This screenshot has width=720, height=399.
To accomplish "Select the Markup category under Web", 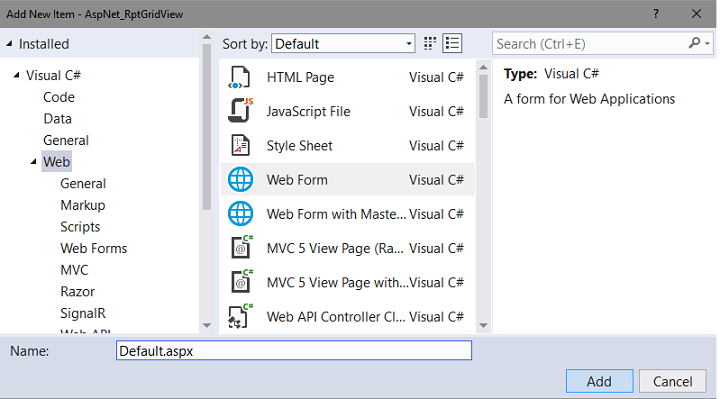I will pos(83,205).
